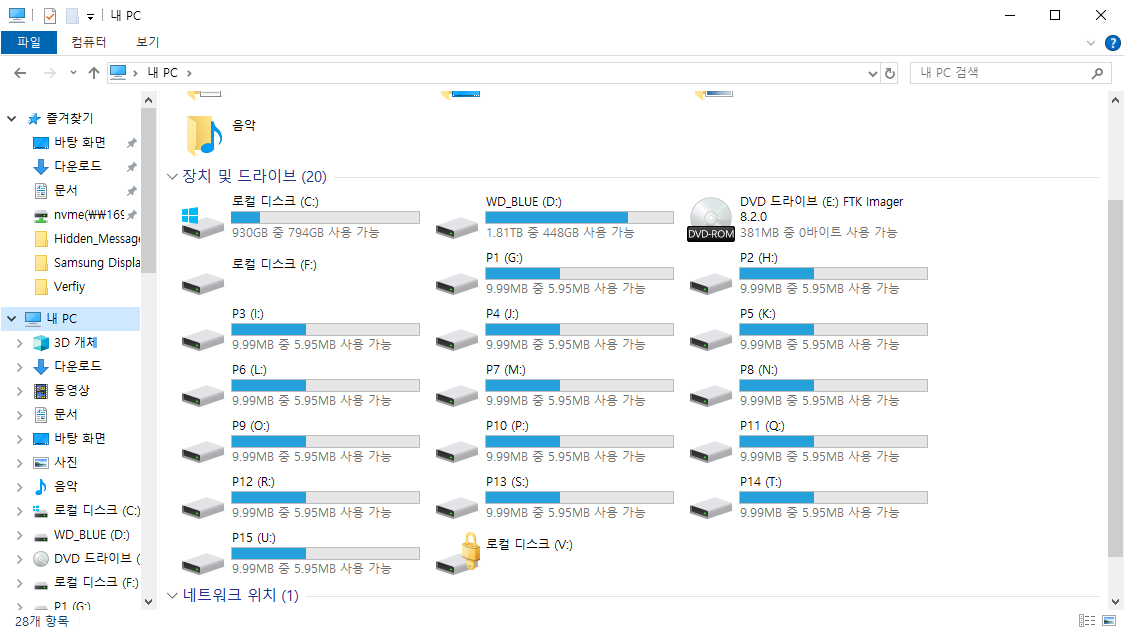Screen dimensions: 1125x634
Task: Click the P1 (G:) drive usage bar
Action: pos(579,273)
